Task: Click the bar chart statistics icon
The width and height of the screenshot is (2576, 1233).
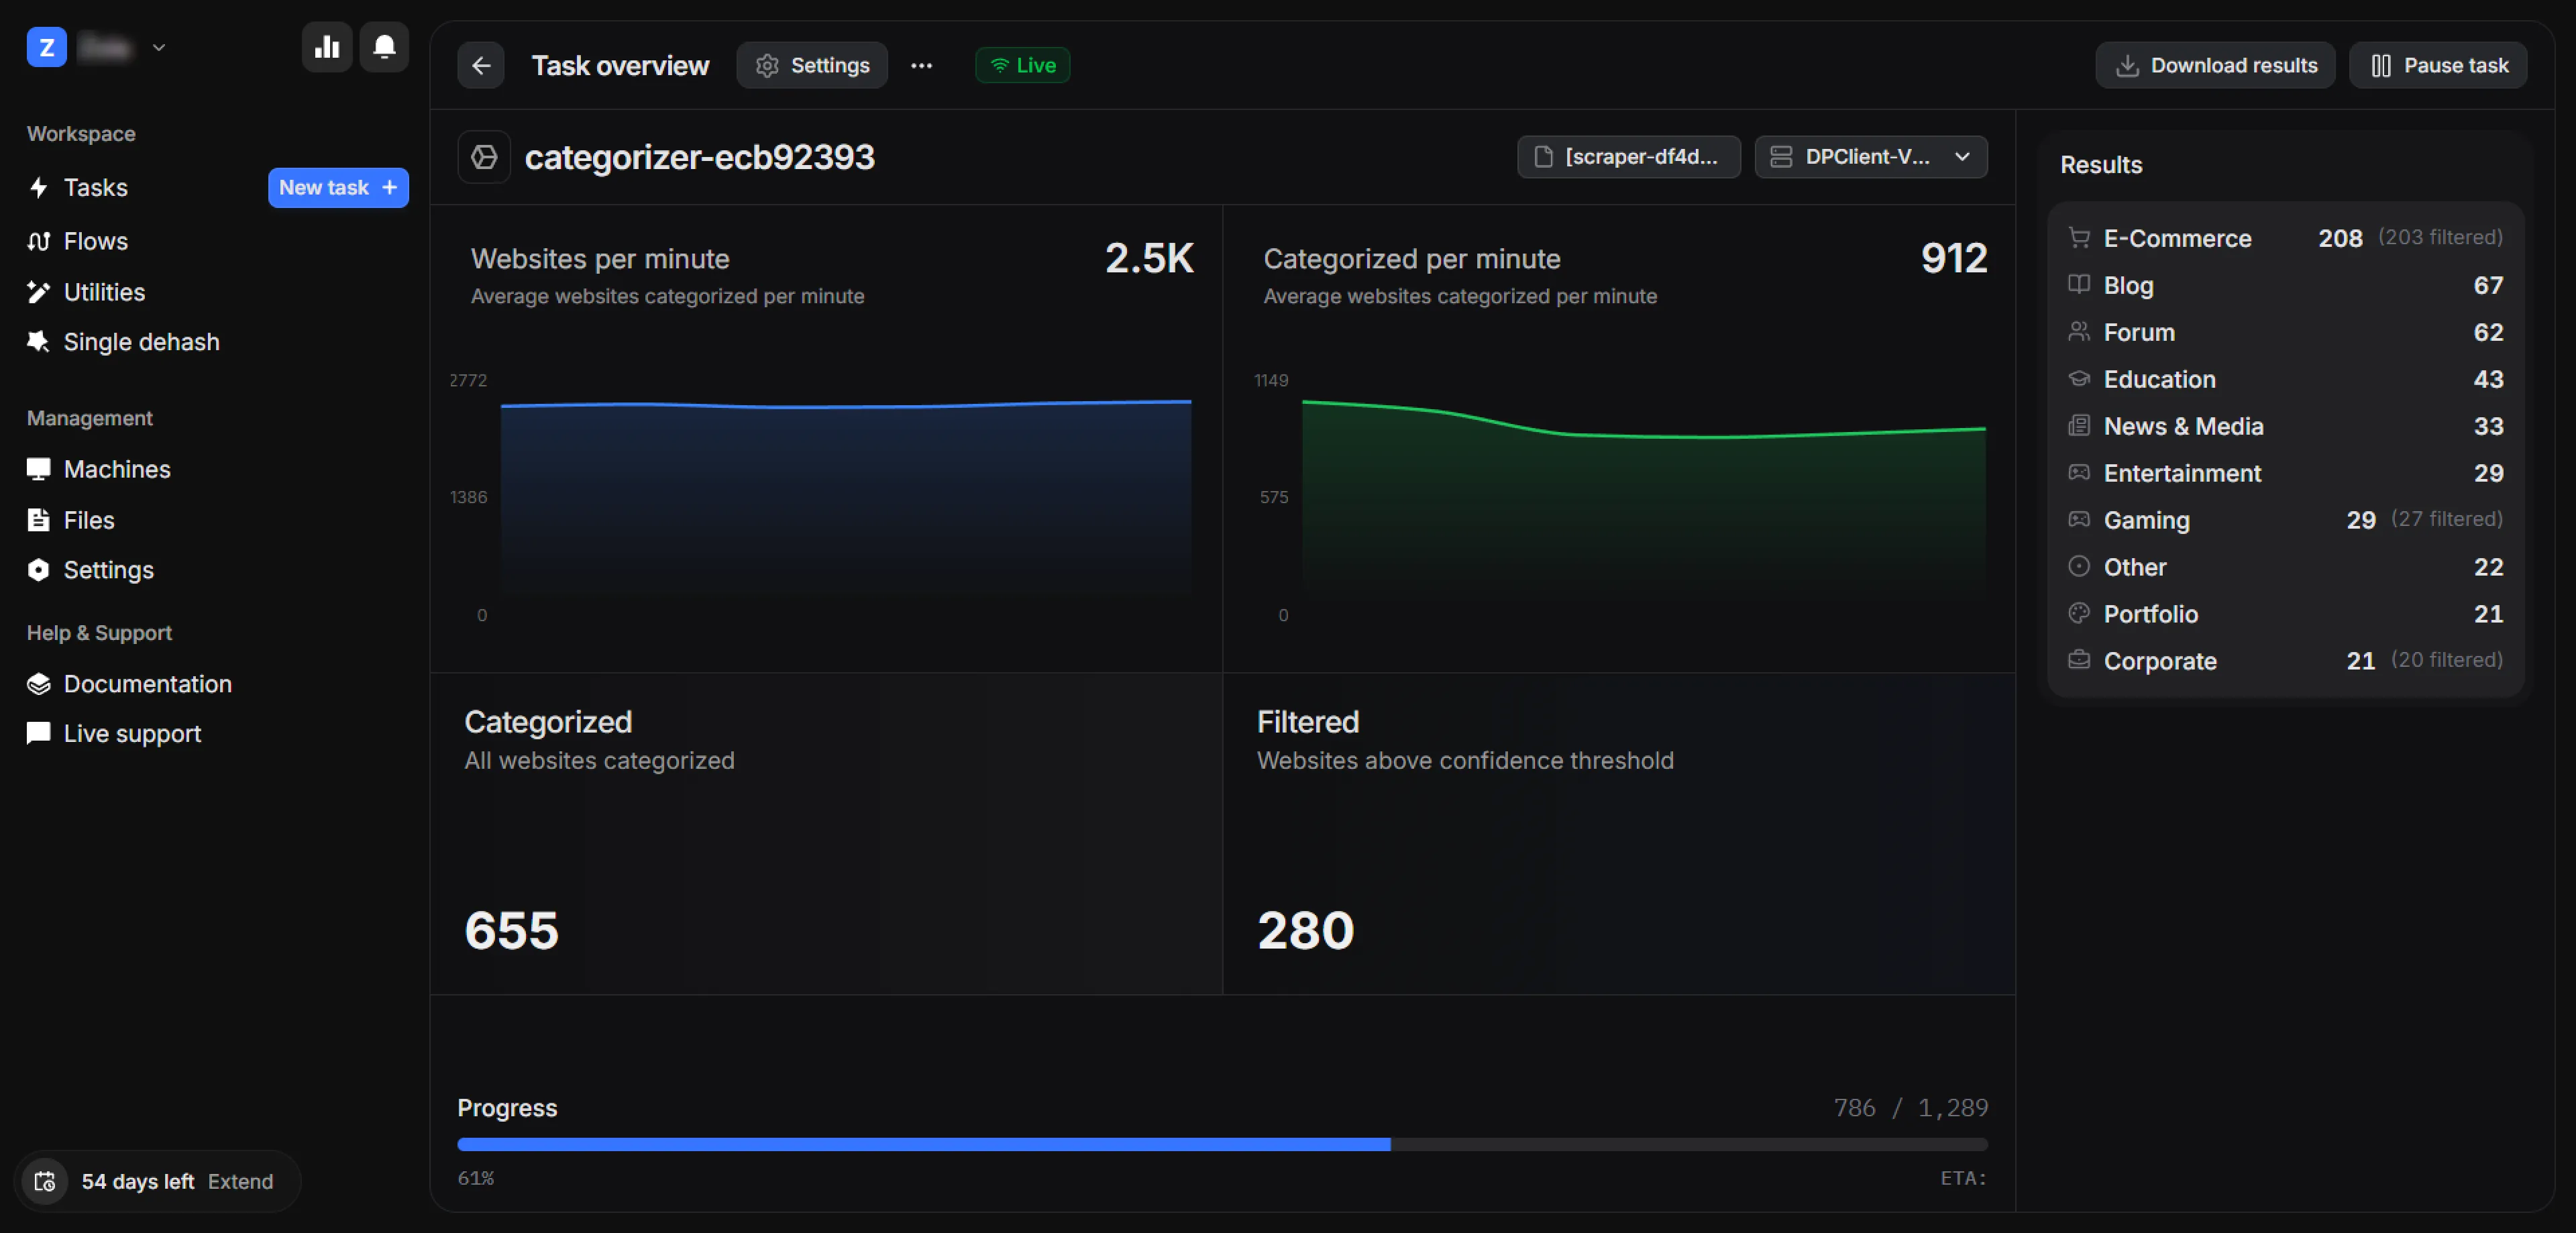Action: (327, 47)
